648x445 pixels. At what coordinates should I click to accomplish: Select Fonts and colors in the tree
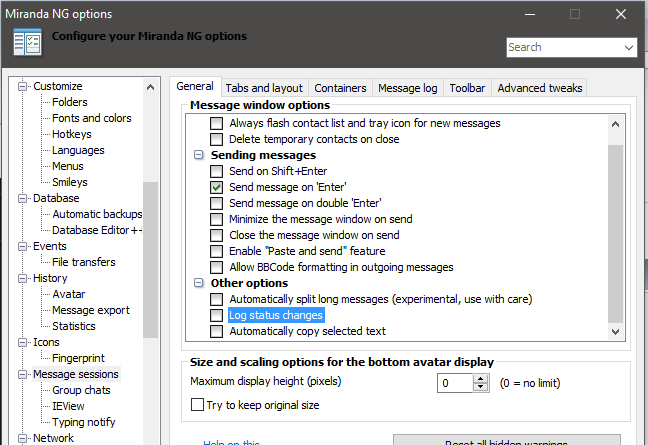coord(92,118)
